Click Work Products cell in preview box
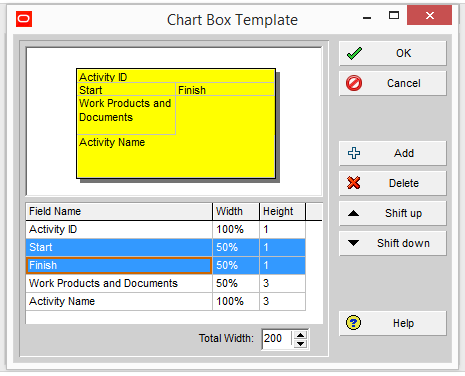The image size is (465, 376). click(126, 115)
